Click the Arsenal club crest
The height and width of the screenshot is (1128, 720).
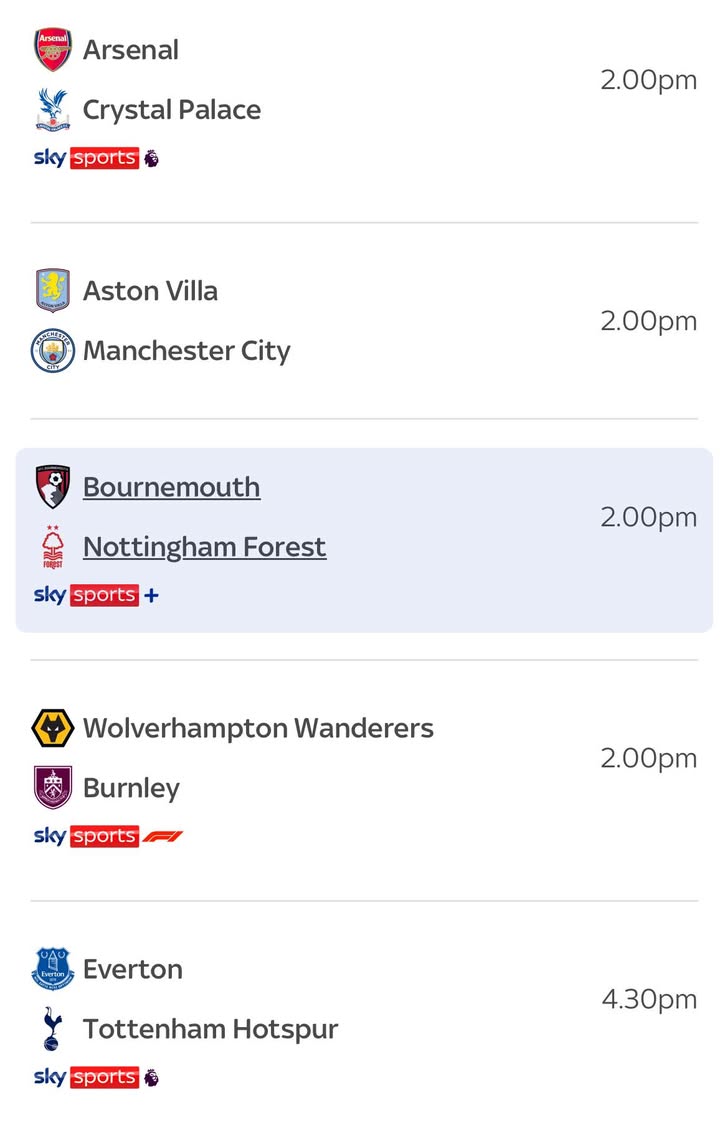tap(53, 50)
